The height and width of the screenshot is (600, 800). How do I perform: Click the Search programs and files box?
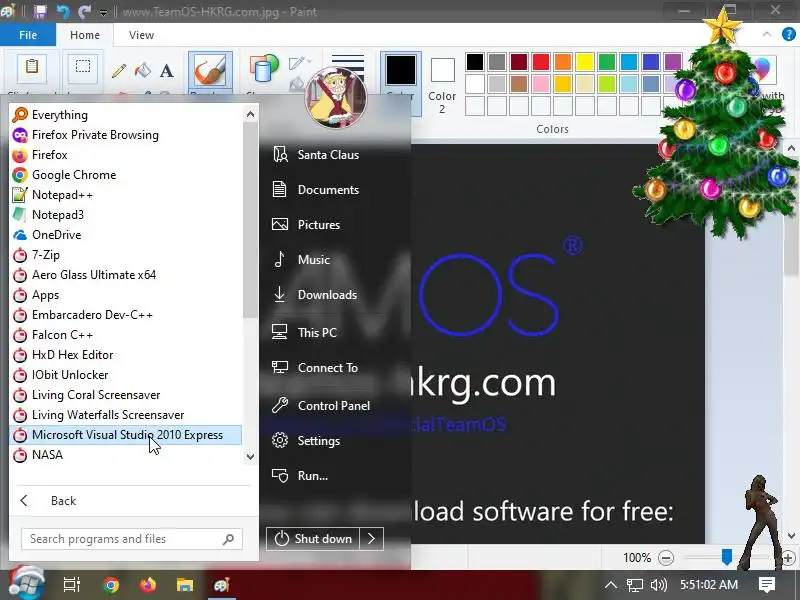click(x=132, y=539)
